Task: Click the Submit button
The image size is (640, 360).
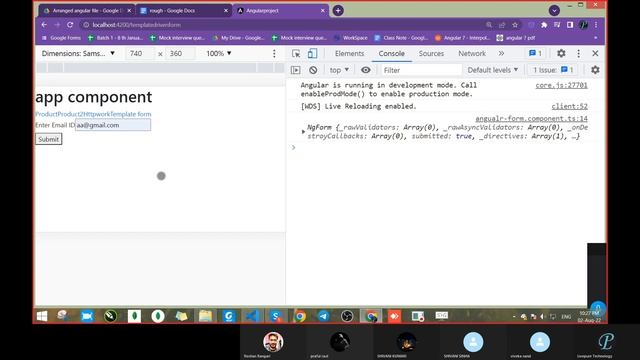Action: click(x=49, y=139)
